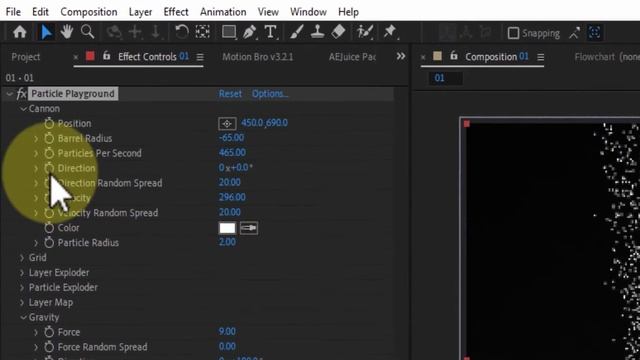640x360 pixels.
Task: Click the Home icon in toolbar
Action: (19, 32)
